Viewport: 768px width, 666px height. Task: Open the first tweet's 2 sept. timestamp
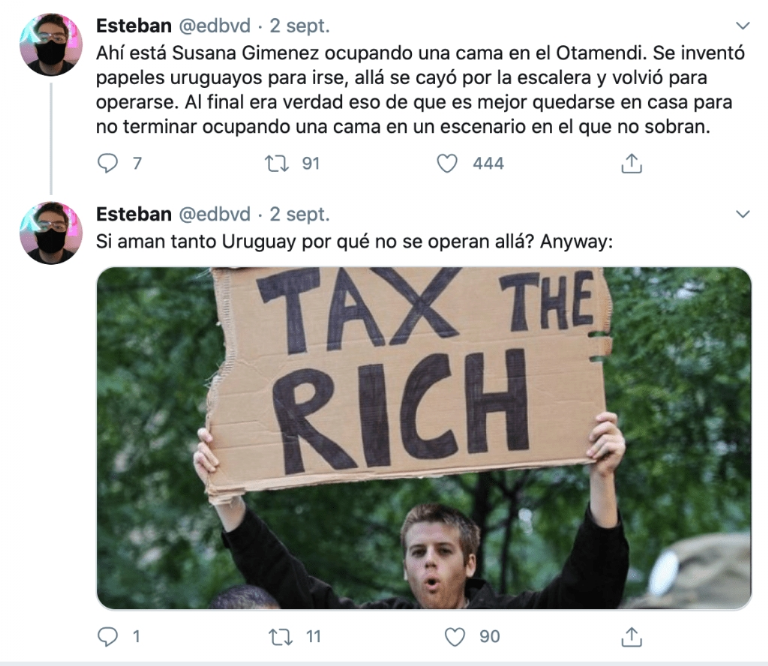point(300,26)
